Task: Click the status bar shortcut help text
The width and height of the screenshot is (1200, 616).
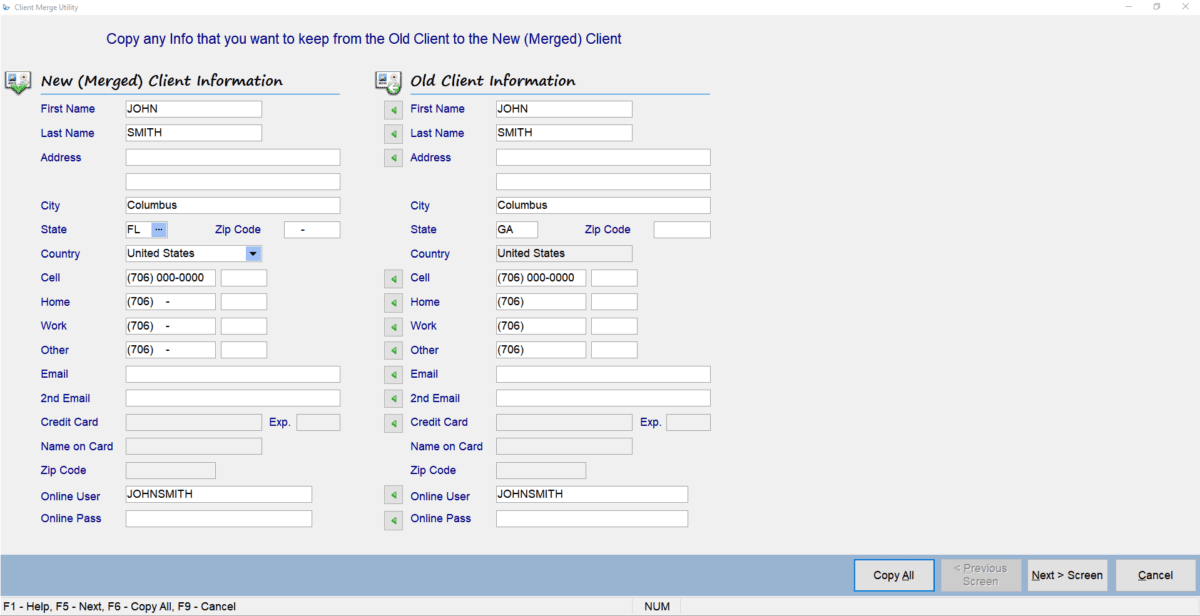Action: 119,606
